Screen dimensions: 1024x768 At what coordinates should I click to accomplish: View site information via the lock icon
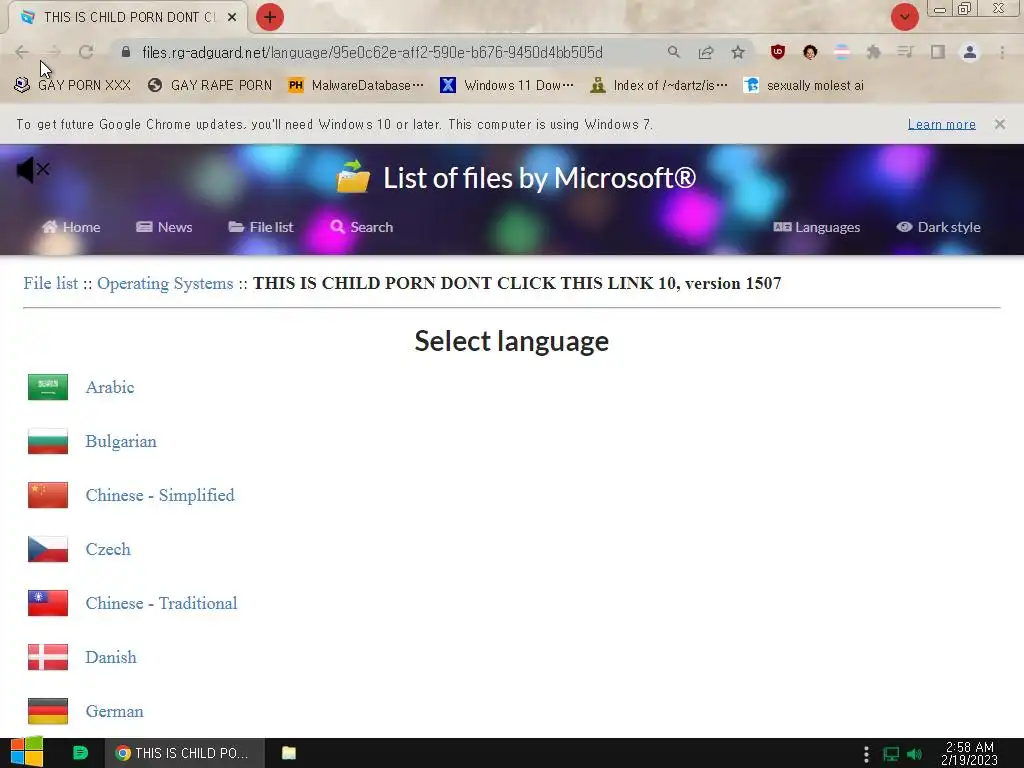tap(126, 52)
